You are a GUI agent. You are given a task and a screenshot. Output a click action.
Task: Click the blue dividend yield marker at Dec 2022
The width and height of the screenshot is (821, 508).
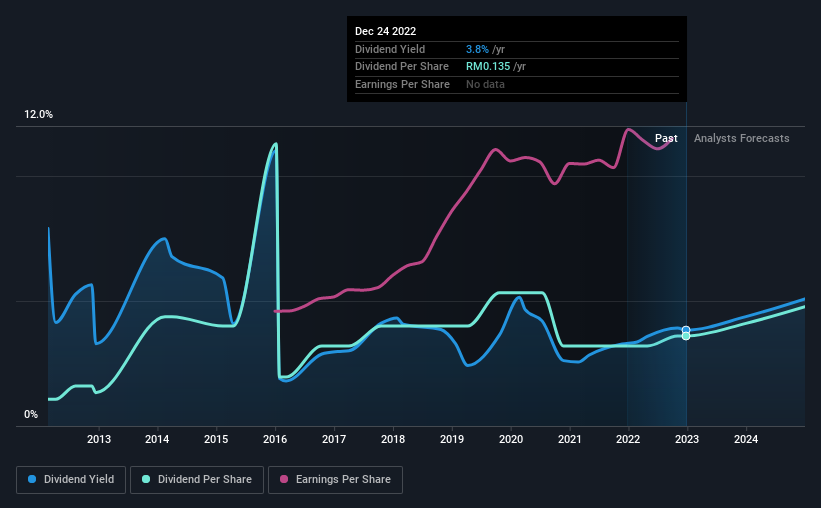click(686, 330)
